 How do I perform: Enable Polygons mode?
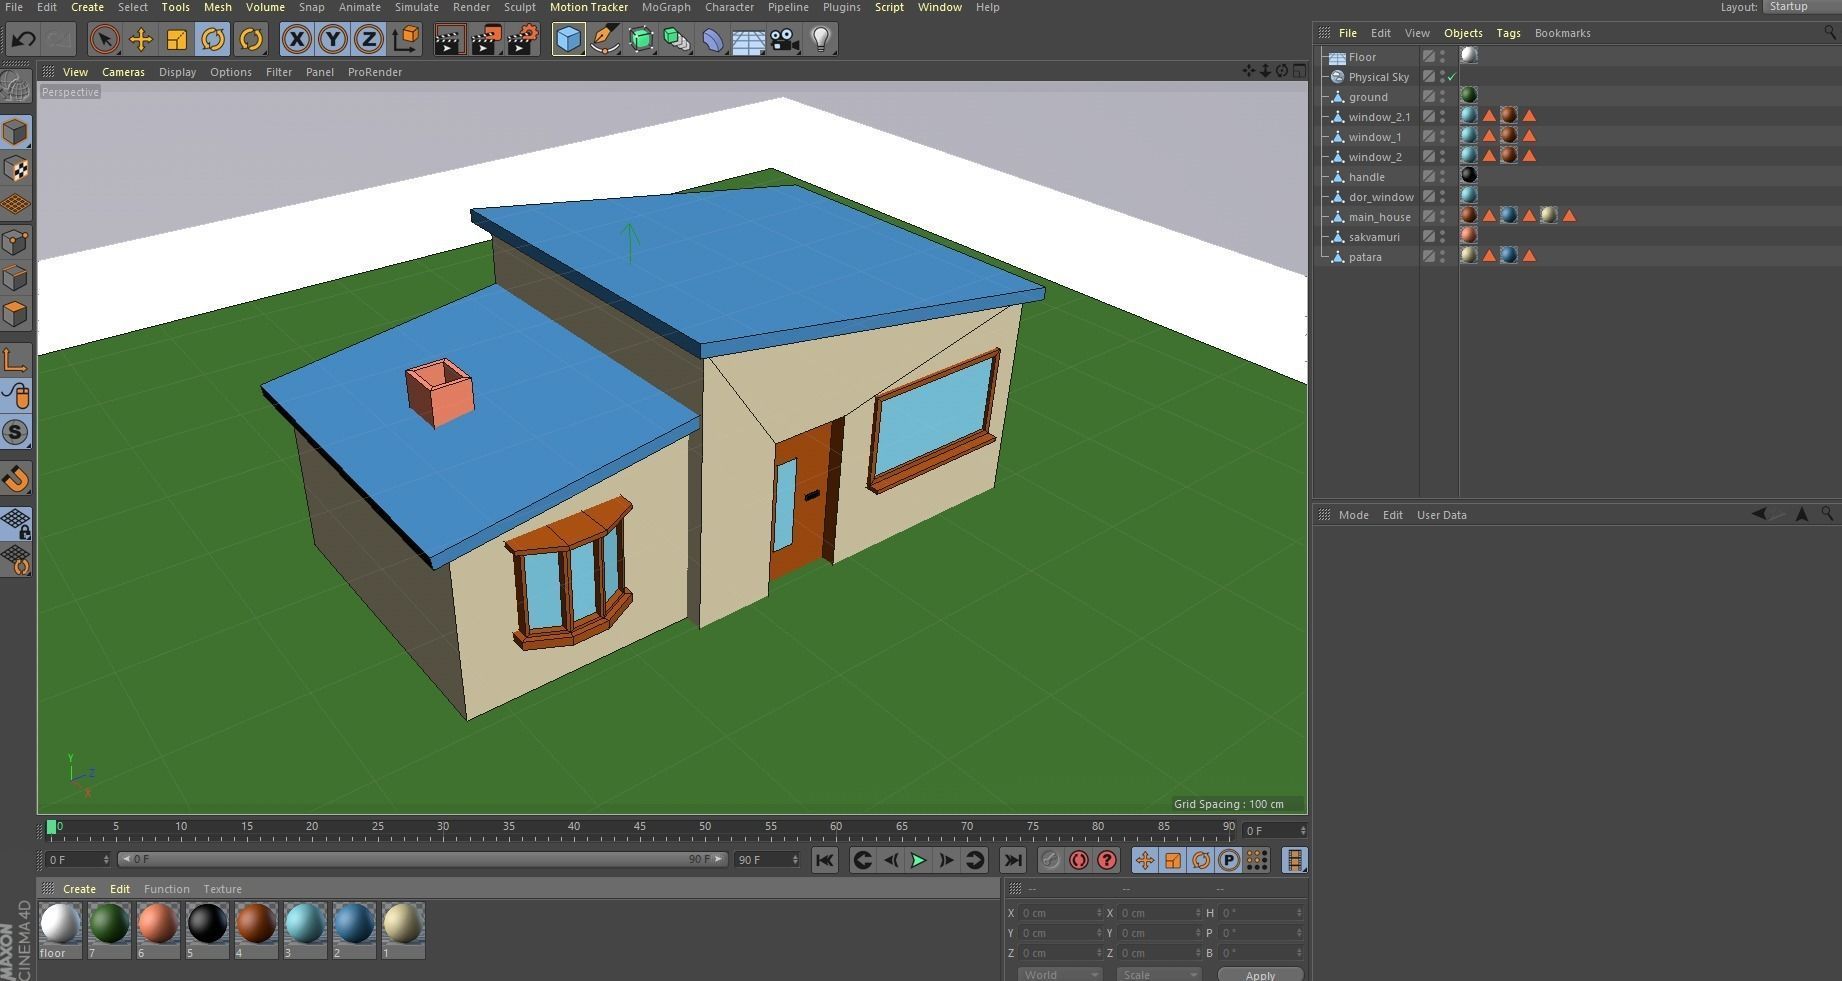coord(16,313)
